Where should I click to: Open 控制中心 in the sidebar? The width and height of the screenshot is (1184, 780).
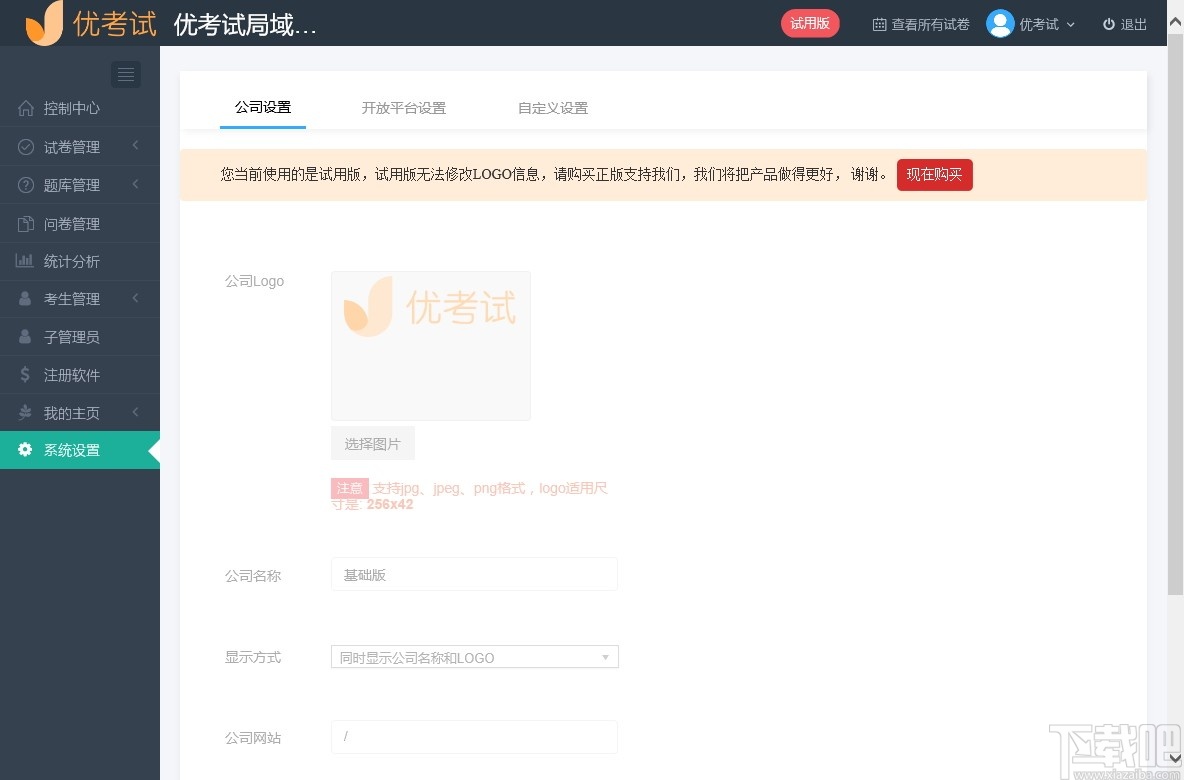pyautogui.click(x=80, y=108)
